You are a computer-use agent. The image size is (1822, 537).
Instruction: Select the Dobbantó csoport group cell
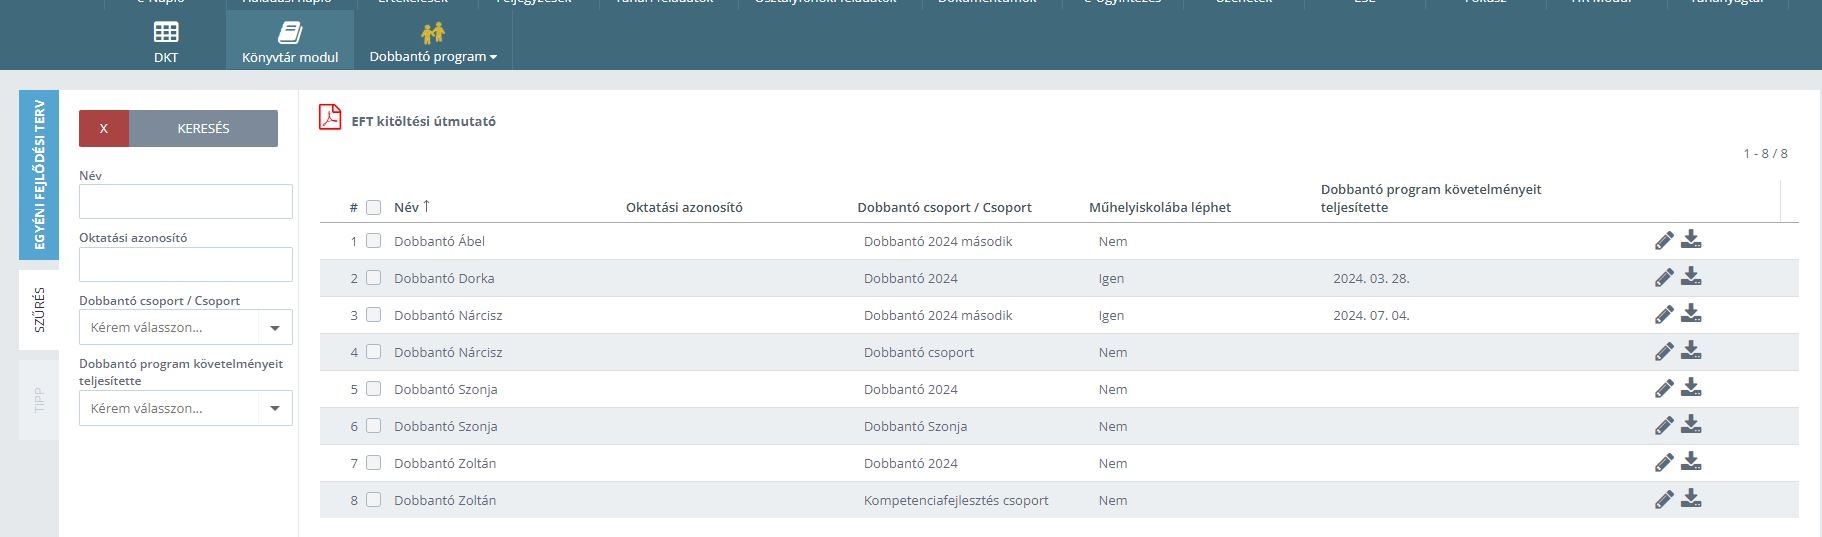point(919,352)
